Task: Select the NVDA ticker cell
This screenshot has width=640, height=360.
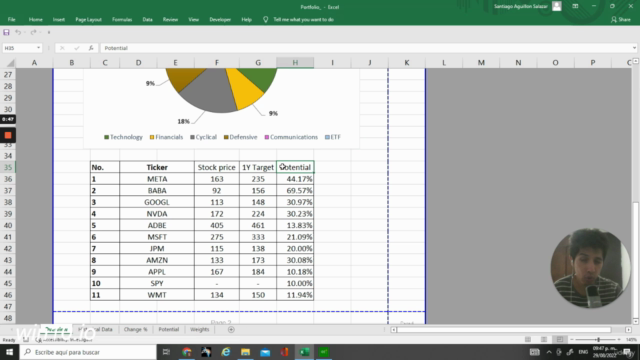Action: [x=157, y=214]
